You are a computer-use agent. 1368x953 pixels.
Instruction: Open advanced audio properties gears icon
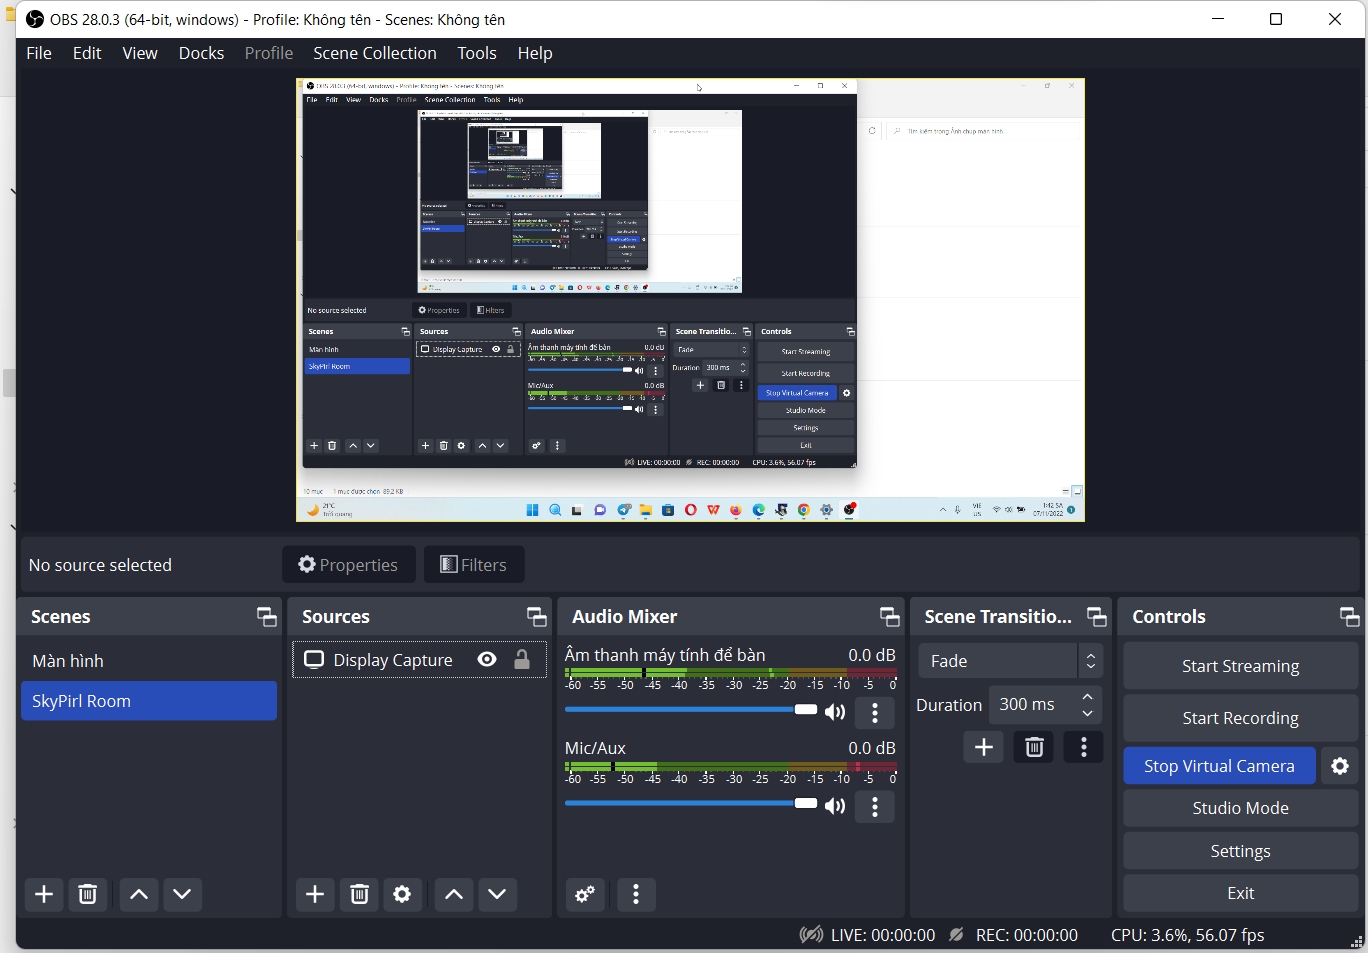tap(586, 894)
